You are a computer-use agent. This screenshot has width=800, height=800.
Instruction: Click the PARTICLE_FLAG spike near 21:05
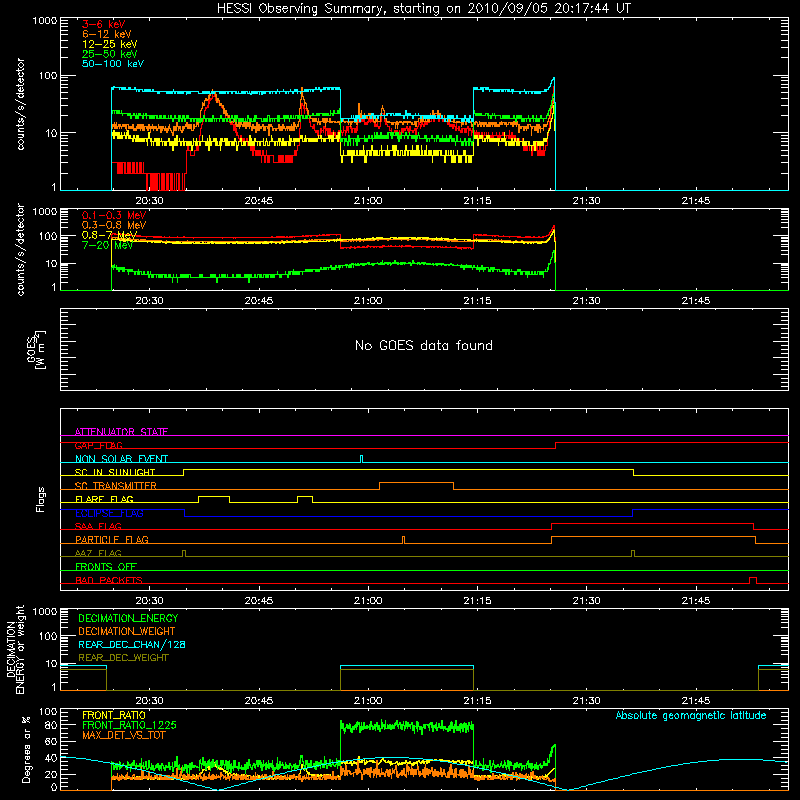(x=404, y=540)
